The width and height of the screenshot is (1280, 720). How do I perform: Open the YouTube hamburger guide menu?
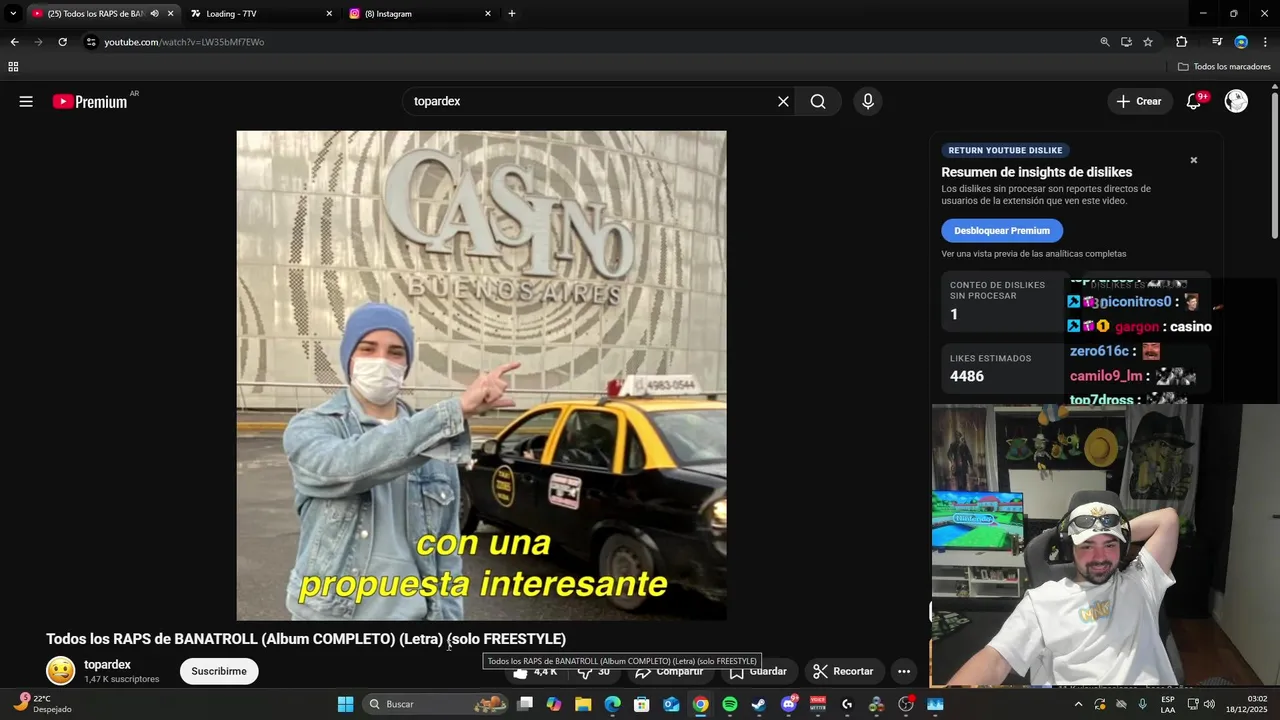pos(26,101)
